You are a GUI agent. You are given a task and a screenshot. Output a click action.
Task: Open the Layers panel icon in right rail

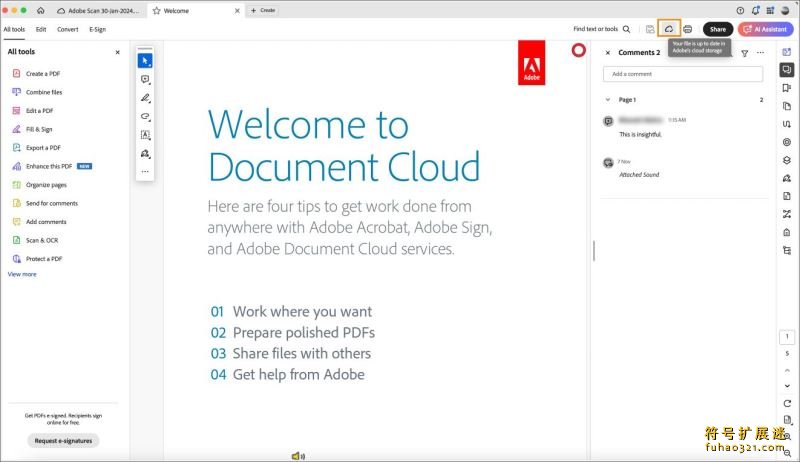pyautogui.click(x=787, y=160)
